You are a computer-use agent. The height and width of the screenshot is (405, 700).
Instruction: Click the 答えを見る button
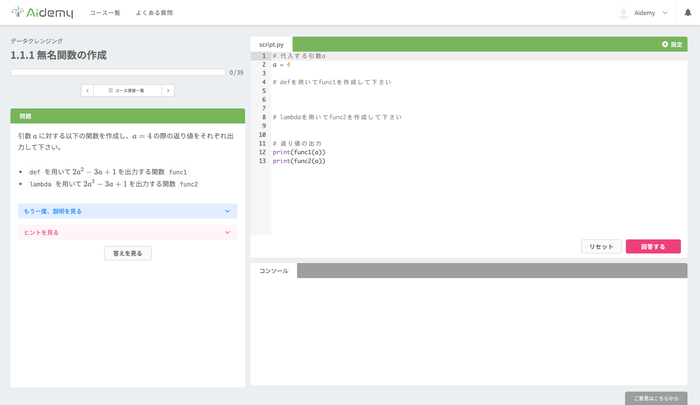click(x=128, y=253)
